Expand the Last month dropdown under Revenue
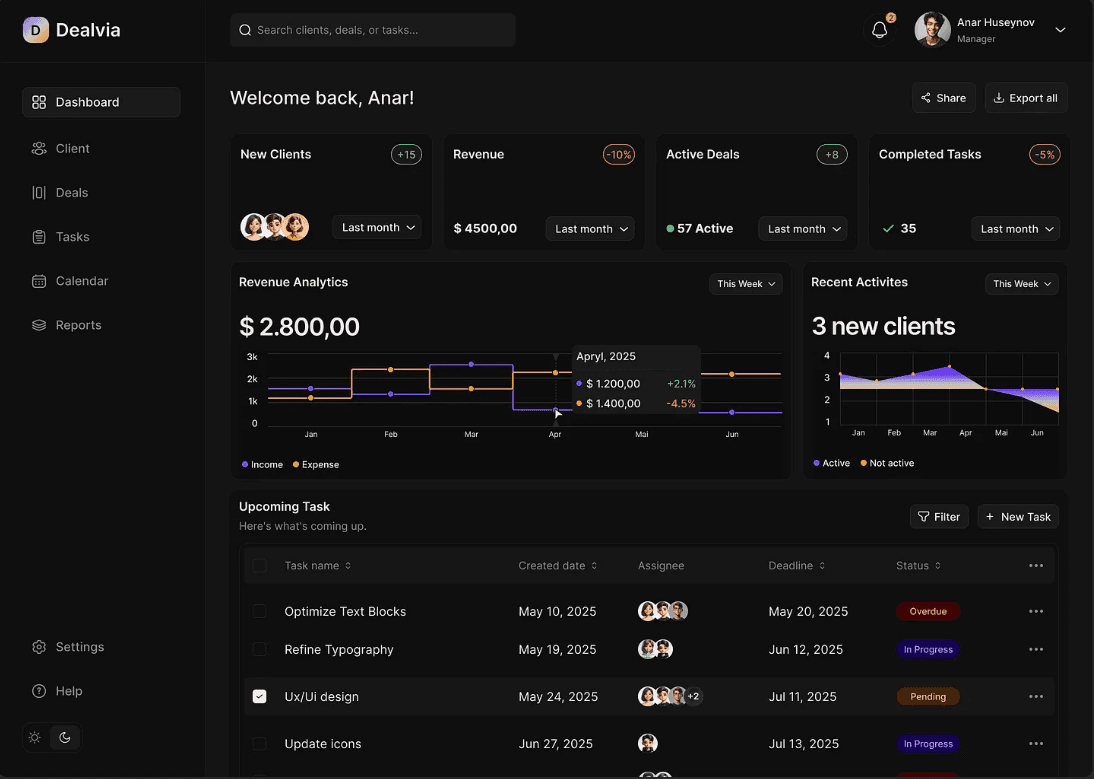The height and width of the screenshot is (779, 1094). (589, 229)
